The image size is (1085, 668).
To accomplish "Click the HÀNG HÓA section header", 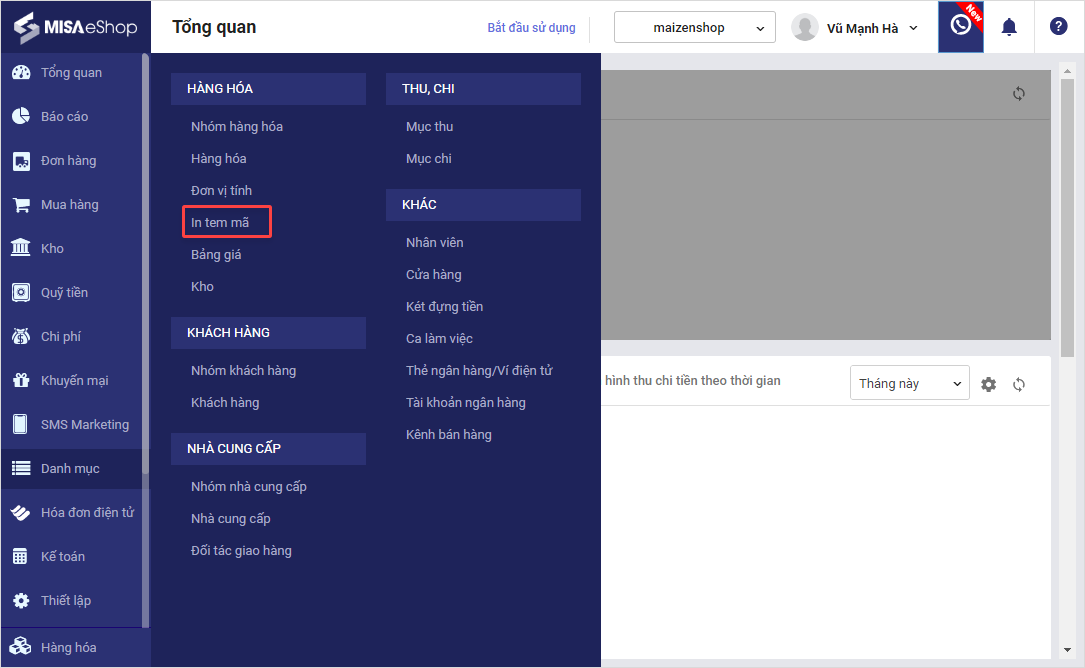I will 268,89.
